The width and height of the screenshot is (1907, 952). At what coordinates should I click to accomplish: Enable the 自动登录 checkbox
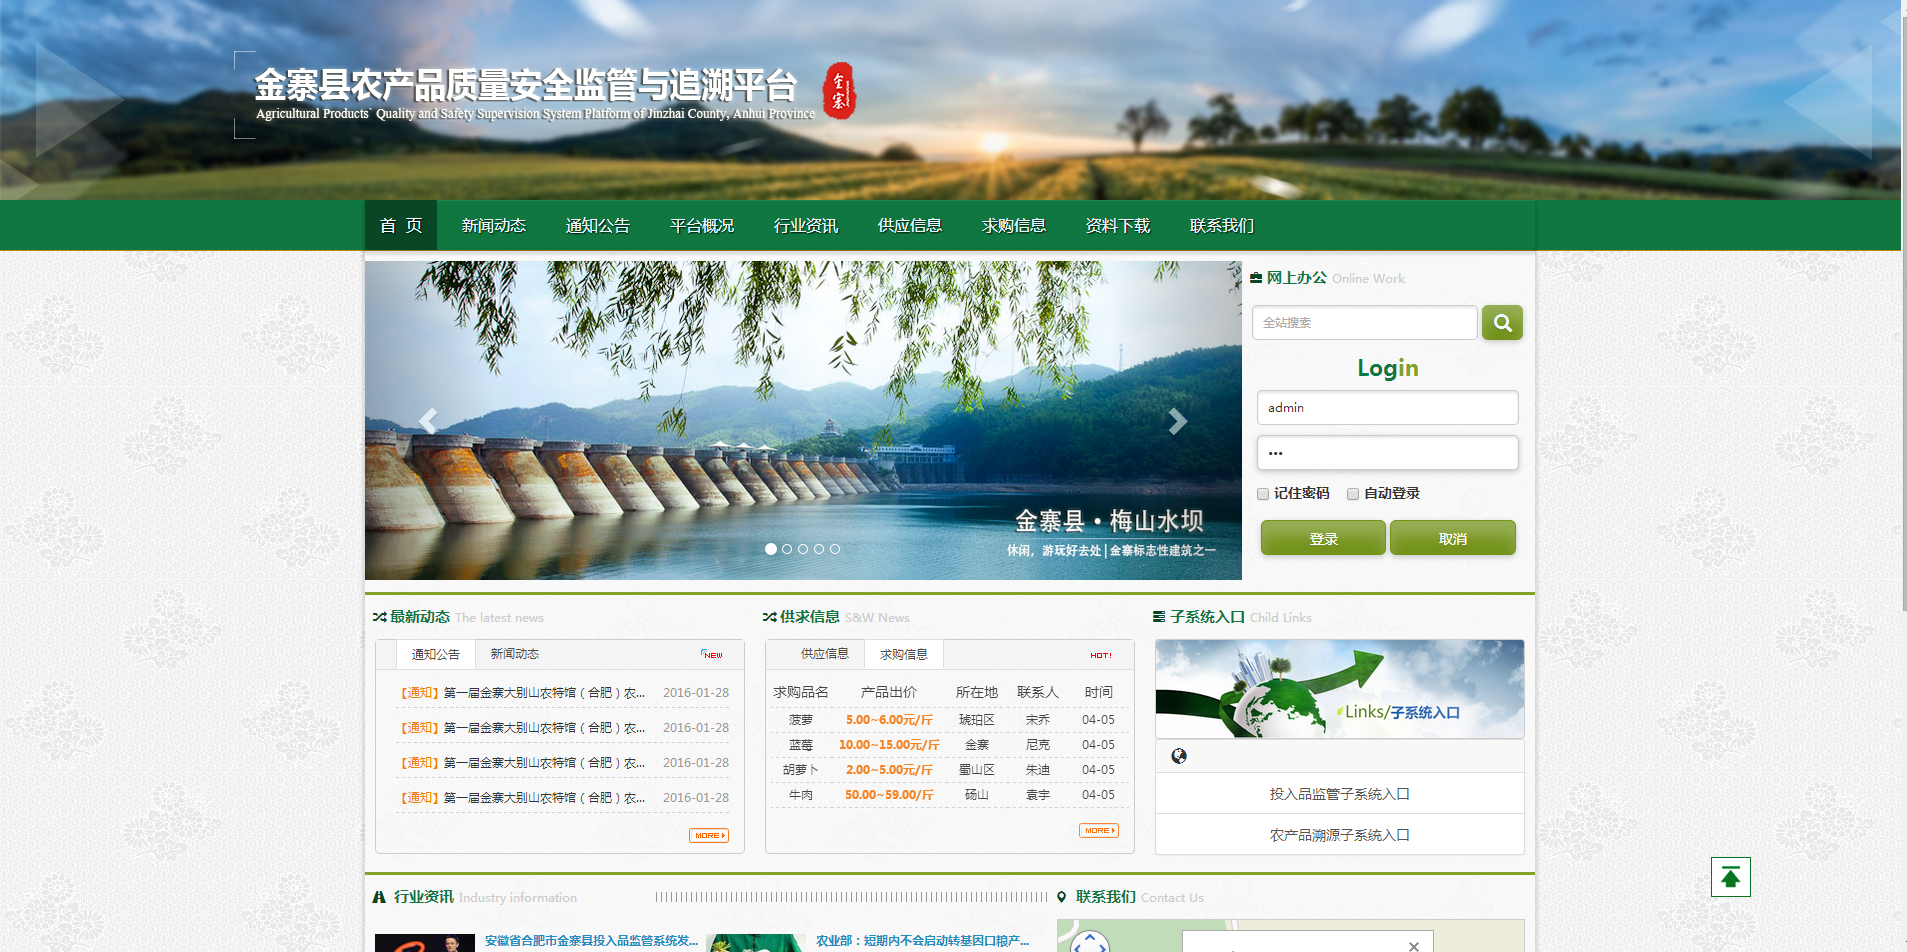coord(1353,494)
